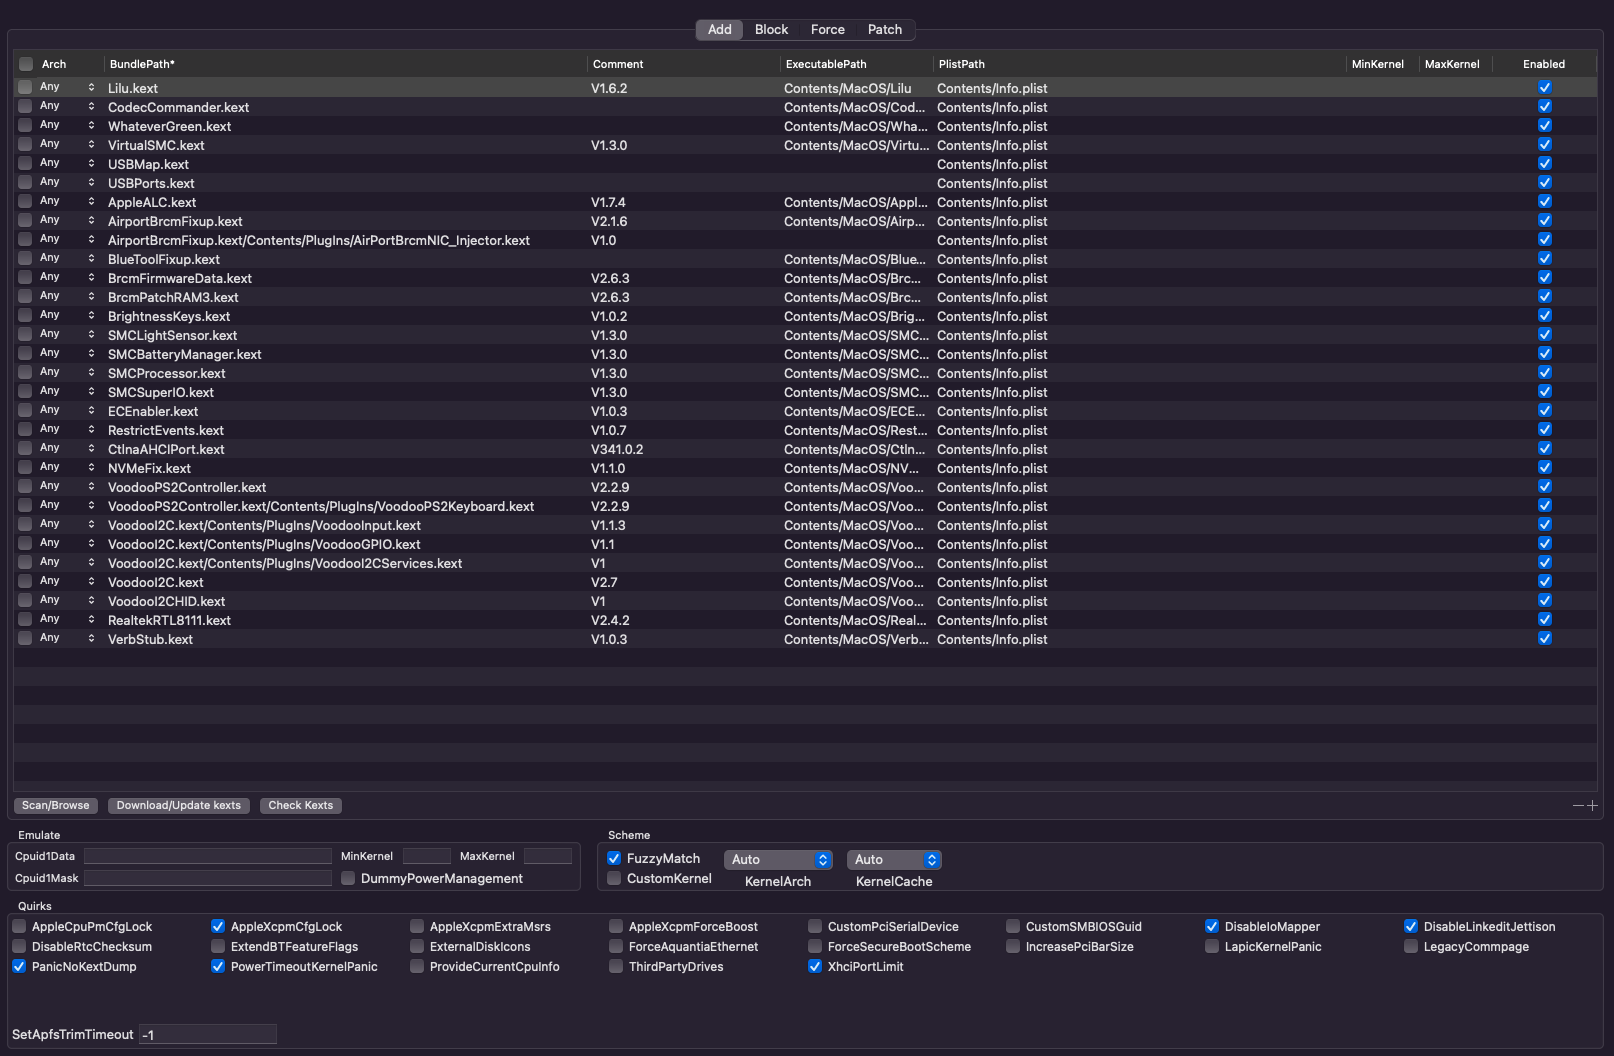Open the Arch selector for WhateverGreen.kext row
1614x1056 pixels.
point(91,126)
